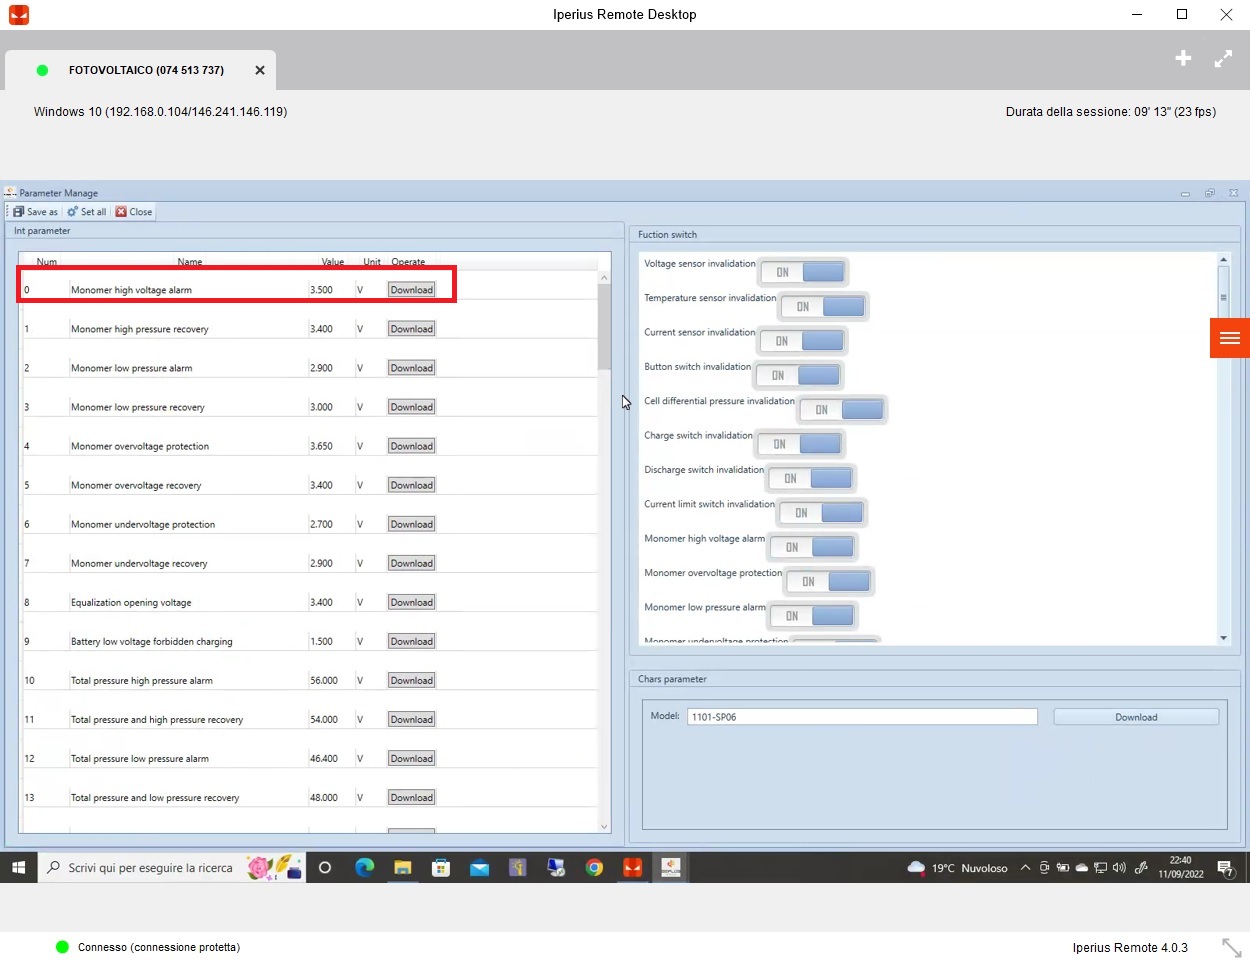Viewport: 1250px width, 964px height.
Task: Click the remote clock showing 22:40
Action: point(1180,867)
